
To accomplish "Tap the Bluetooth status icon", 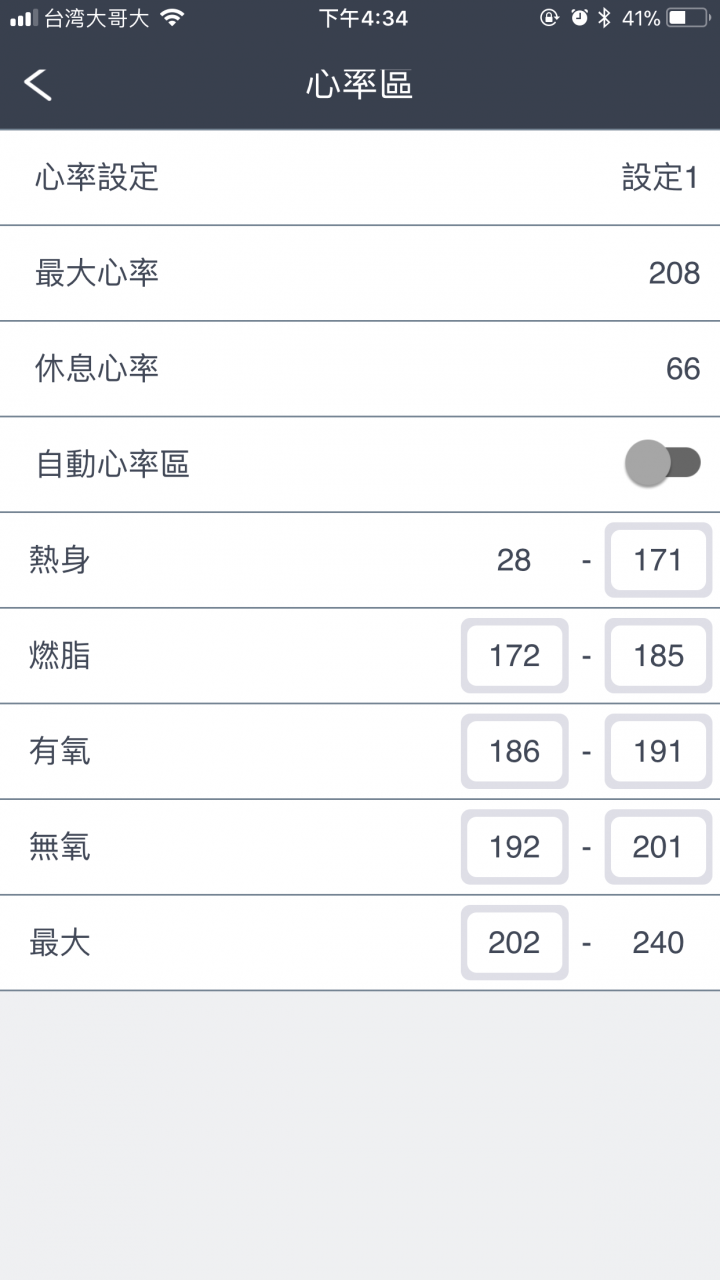I will [x=604, y=18].
